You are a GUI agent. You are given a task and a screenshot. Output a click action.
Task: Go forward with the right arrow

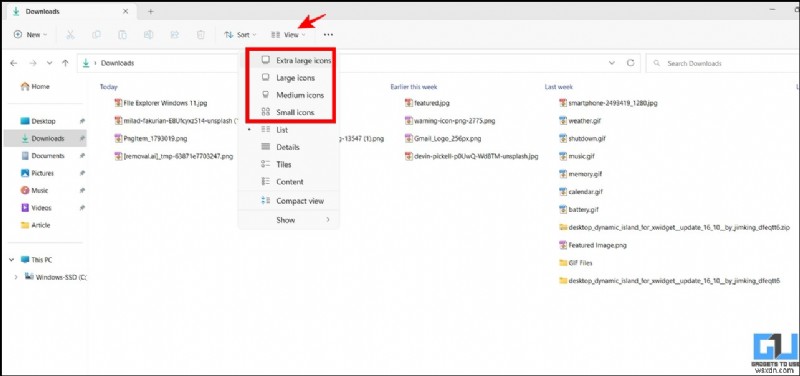[33, 63]
